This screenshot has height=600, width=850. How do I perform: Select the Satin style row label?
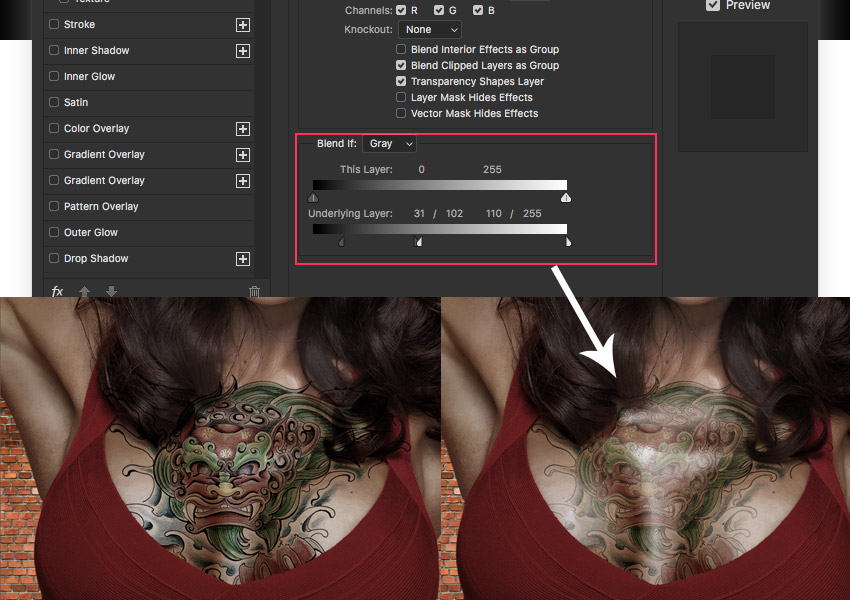(x=76, y=102)
